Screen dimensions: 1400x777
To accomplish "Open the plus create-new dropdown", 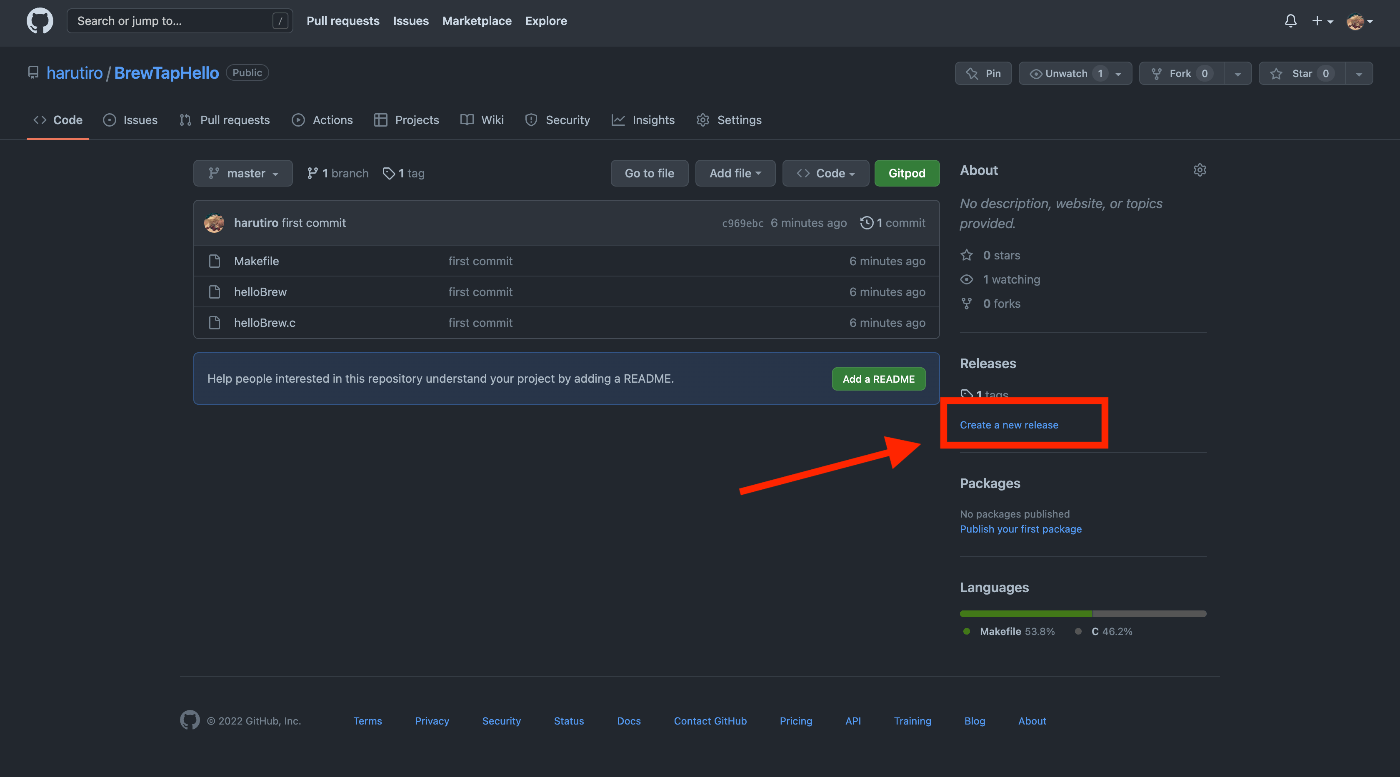I will [x=1323, y=21].
